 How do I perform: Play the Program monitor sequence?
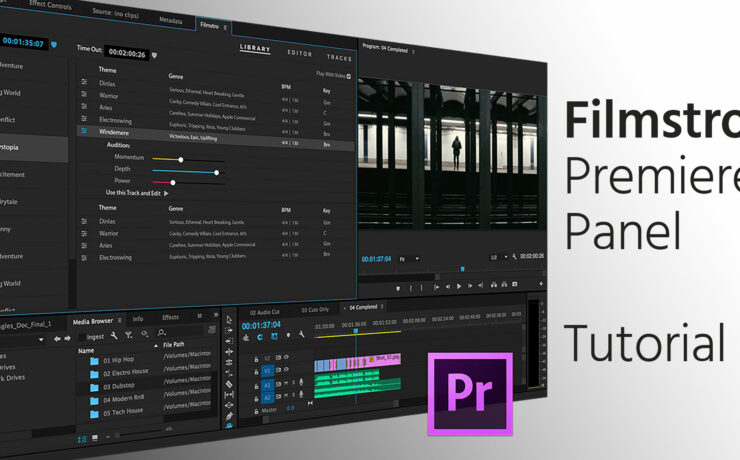tap(459, 286)
